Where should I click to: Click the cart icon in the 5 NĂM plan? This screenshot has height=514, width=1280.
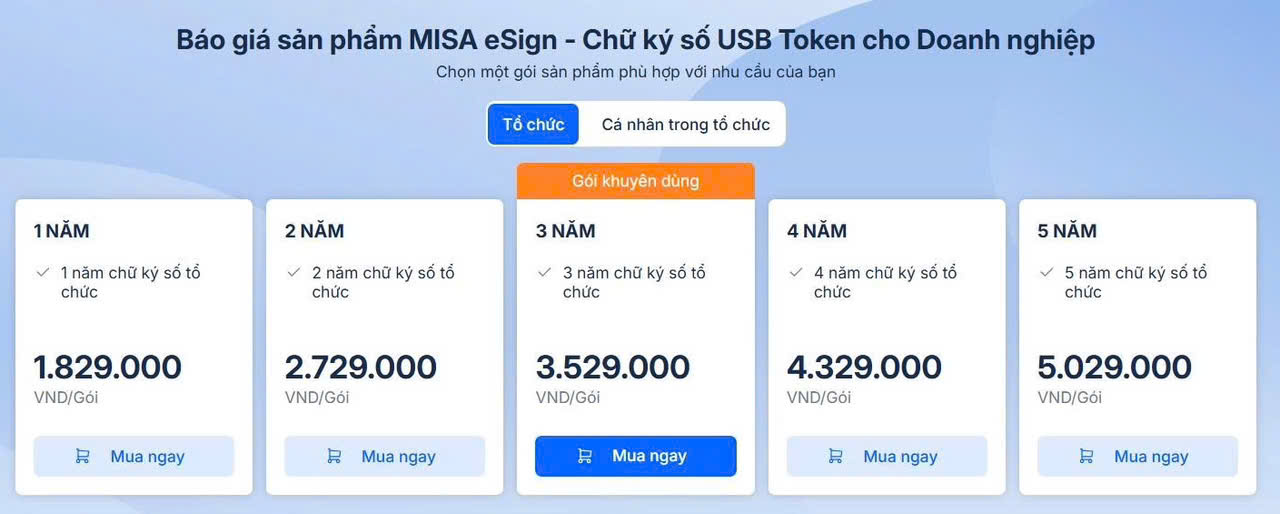coord(1087,456)
